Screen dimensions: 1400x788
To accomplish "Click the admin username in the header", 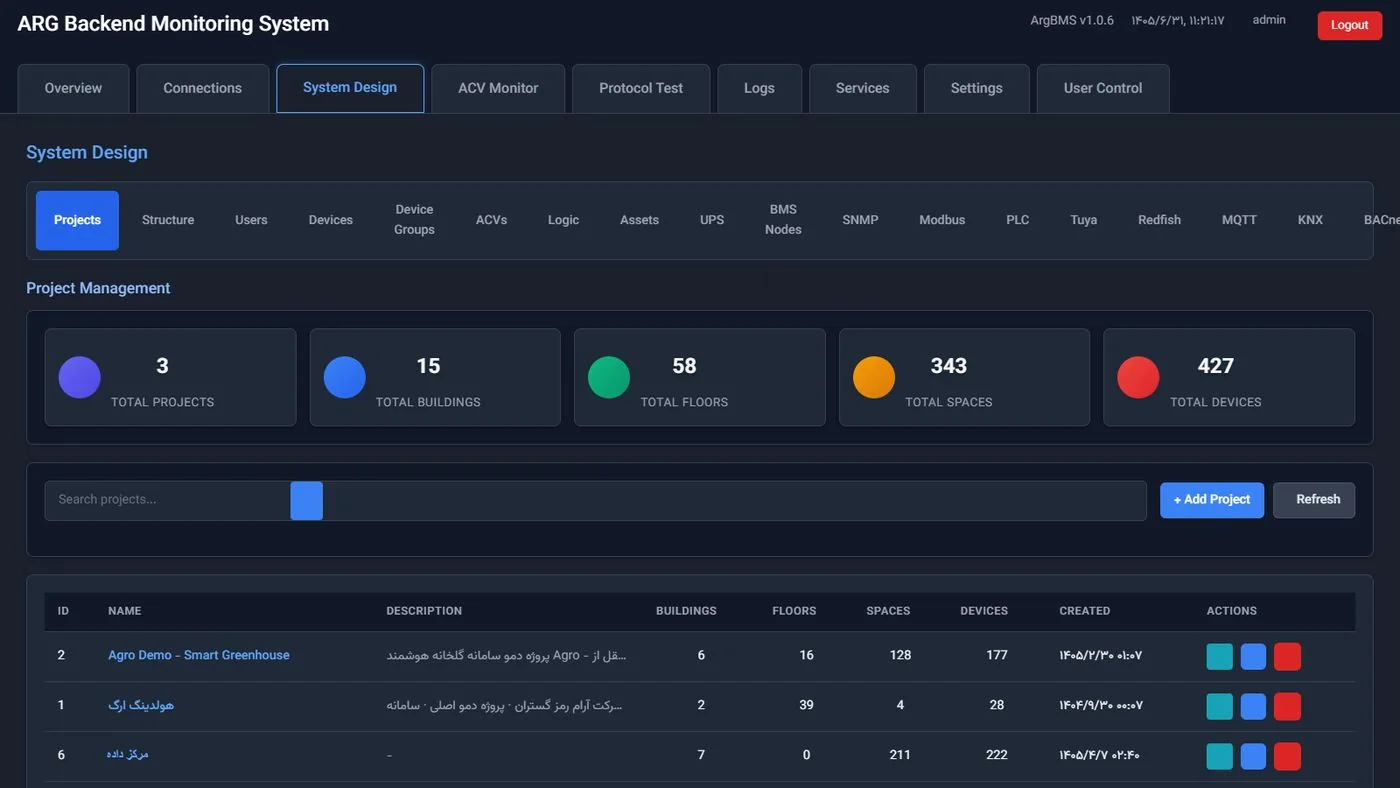I will click(1269, 20).
